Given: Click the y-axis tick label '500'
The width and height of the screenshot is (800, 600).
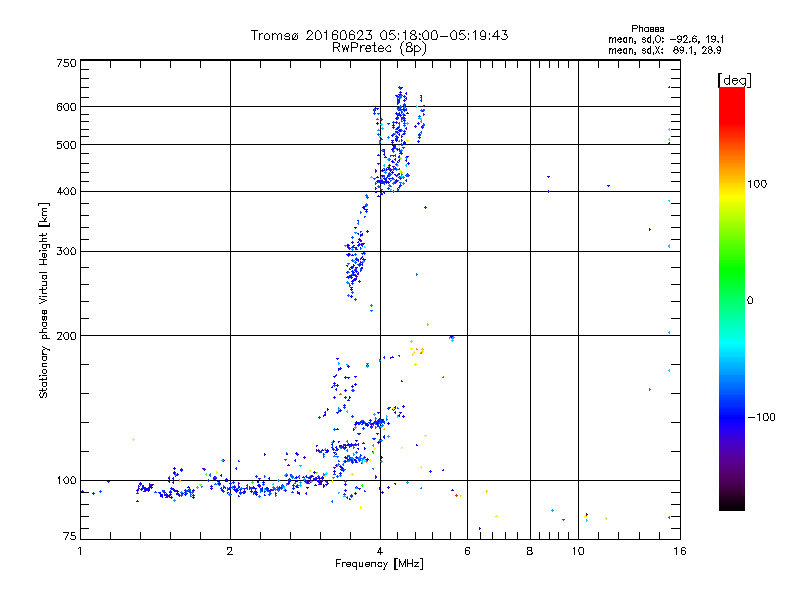Looking at the screenshot, I should [66, 145].
